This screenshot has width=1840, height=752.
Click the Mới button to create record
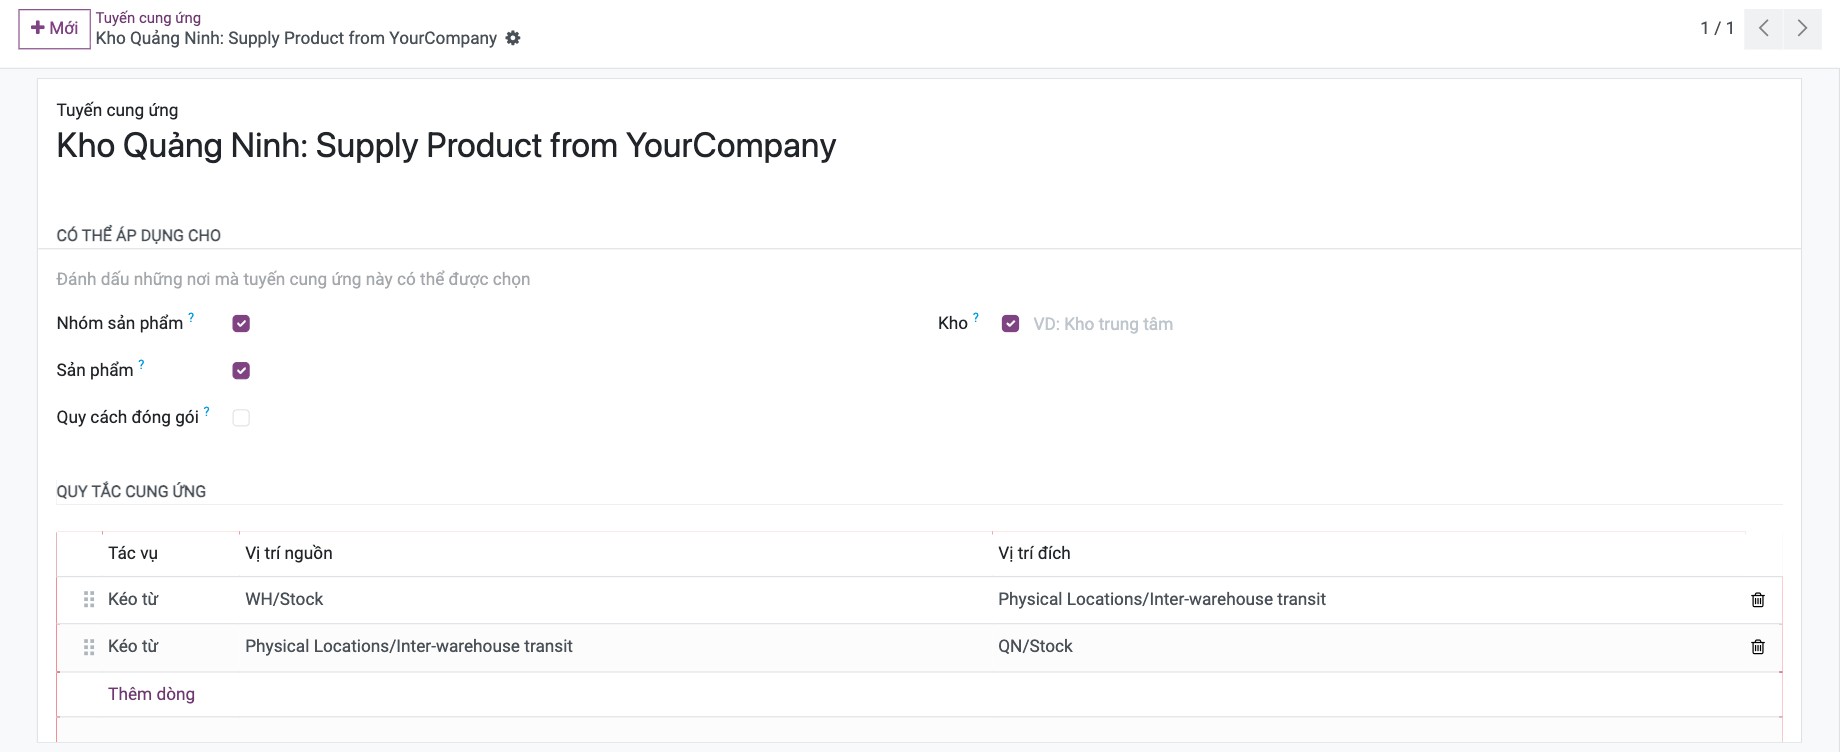point(54,29)
